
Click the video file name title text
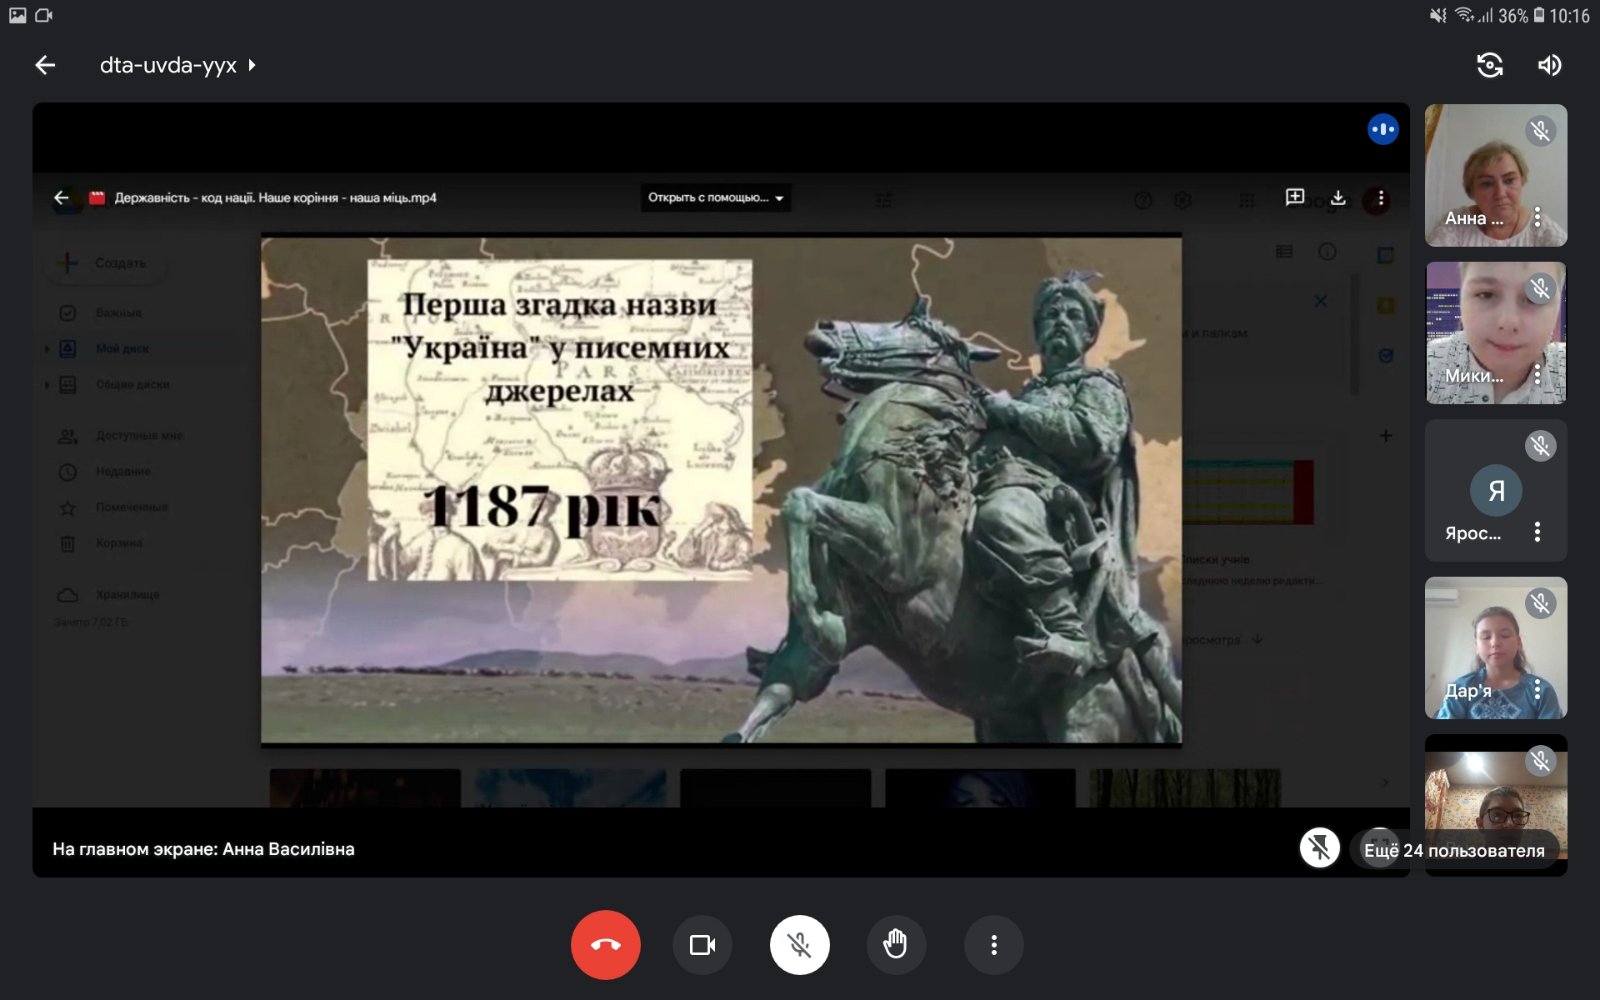pos(275,198)
